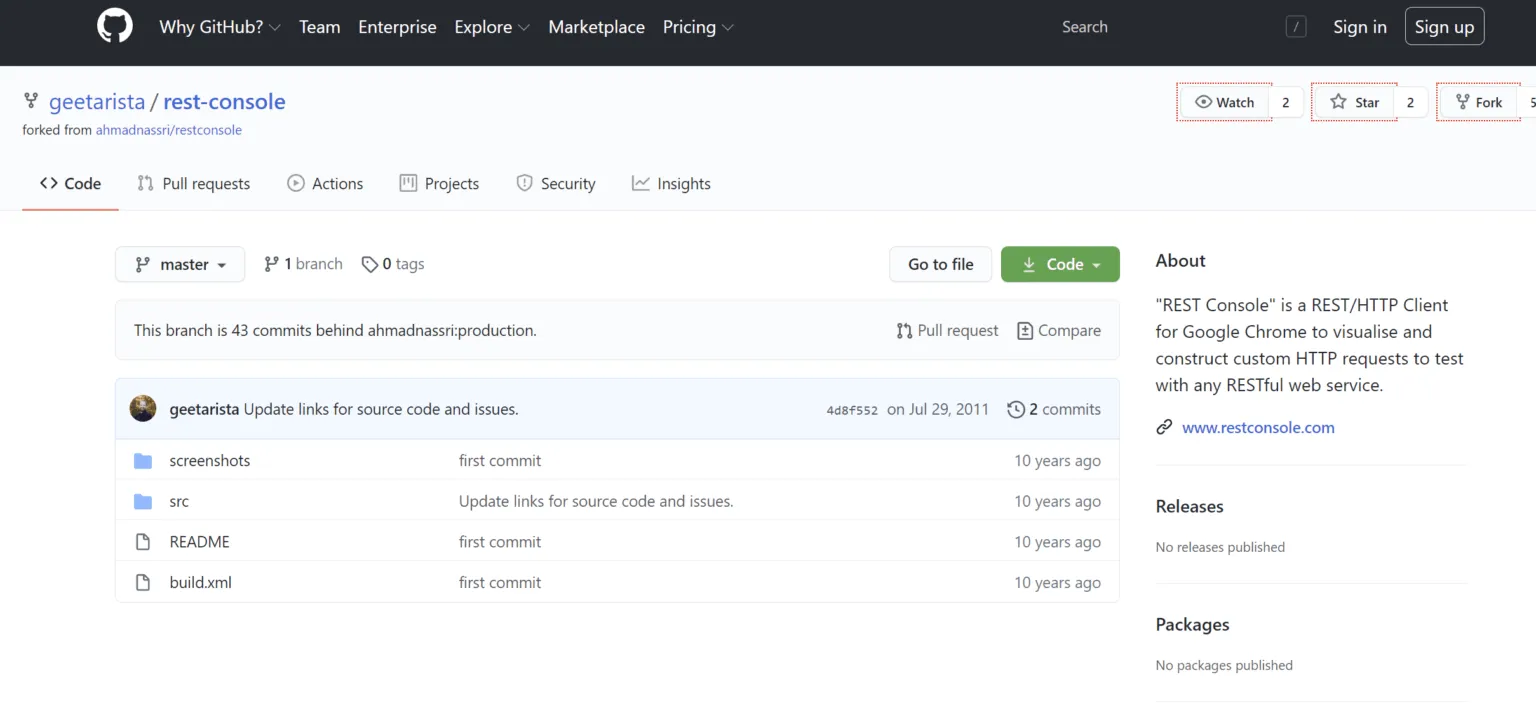
Task: Open the geetarista owner link
Action: 97,101
